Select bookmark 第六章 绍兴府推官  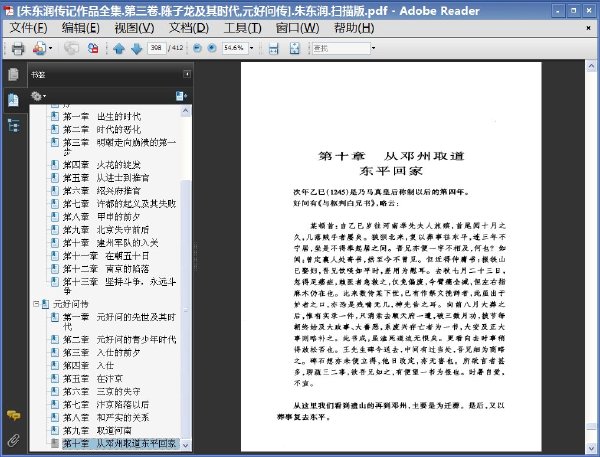pos(101,191)
